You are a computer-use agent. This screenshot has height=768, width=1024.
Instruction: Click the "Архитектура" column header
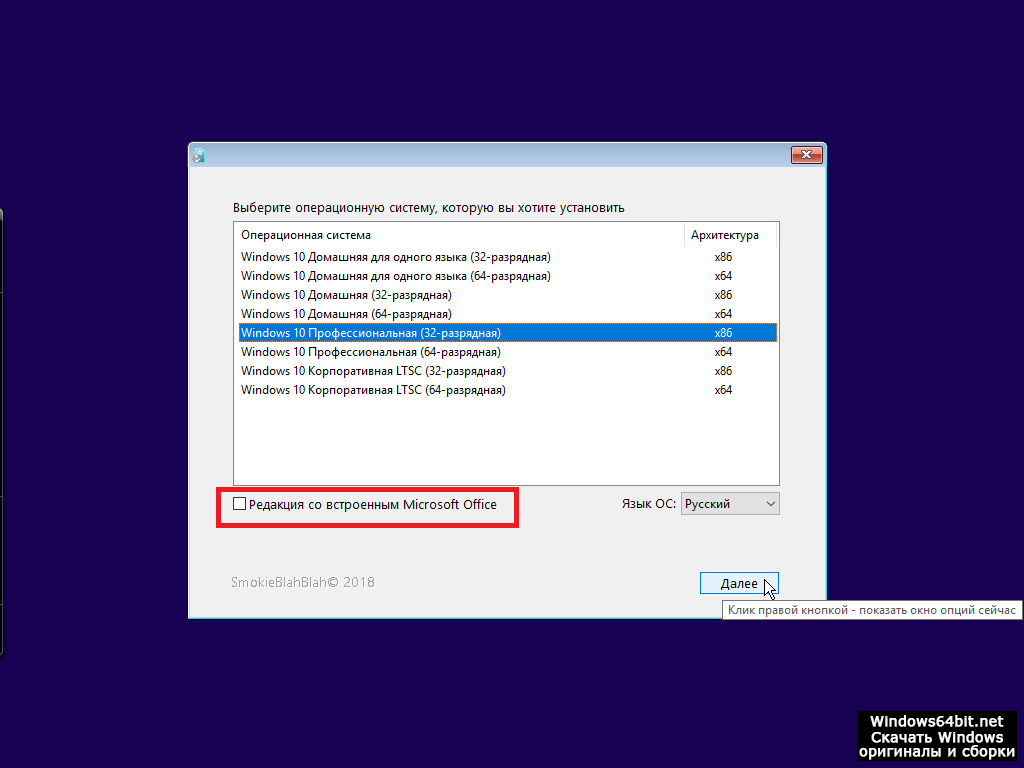coord(724,236)
